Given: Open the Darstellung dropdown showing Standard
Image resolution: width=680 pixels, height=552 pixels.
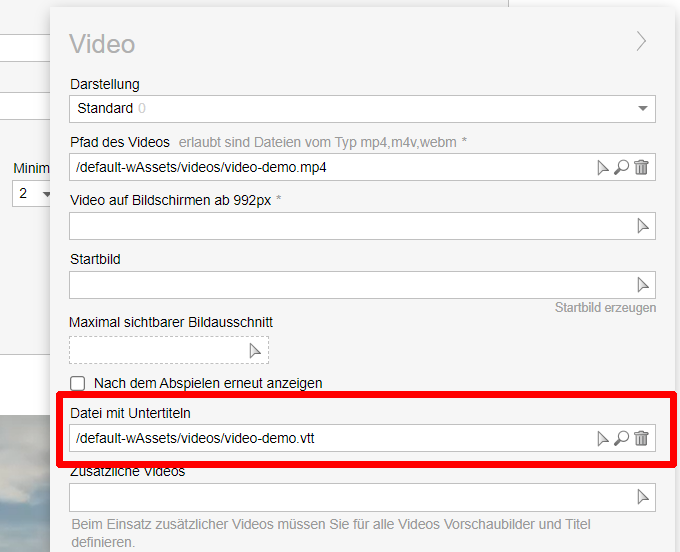Looking at the screenshot, I should [x=362, y=108].
